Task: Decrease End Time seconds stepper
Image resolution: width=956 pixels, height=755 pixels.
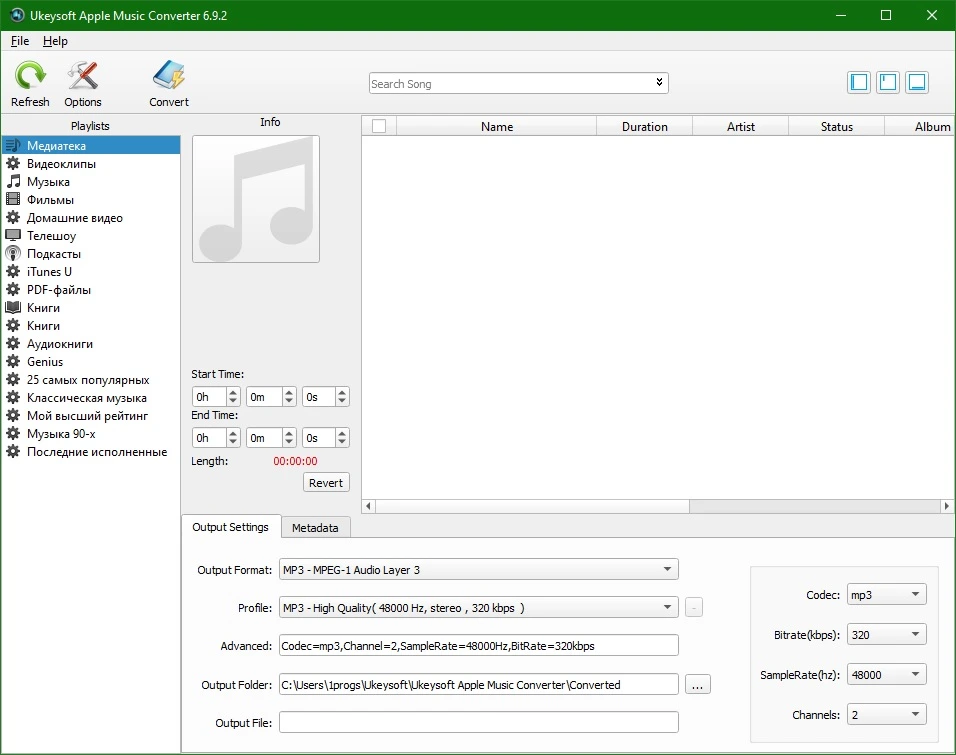Action: 342,442
